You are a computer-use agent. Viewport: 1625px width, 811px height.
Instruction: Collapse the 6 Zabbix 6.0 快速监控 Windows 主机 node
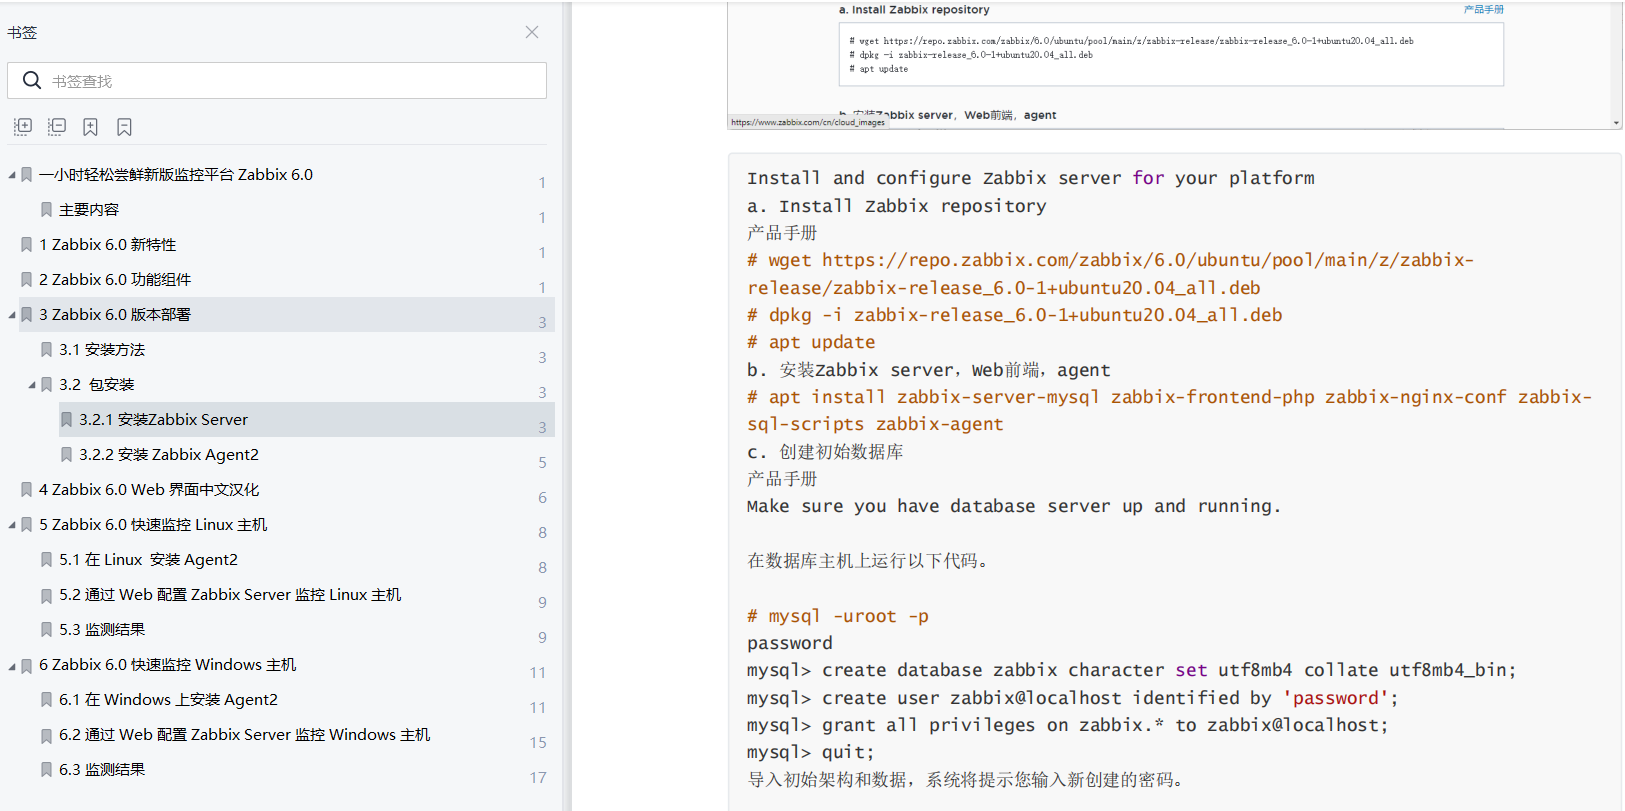12,665
